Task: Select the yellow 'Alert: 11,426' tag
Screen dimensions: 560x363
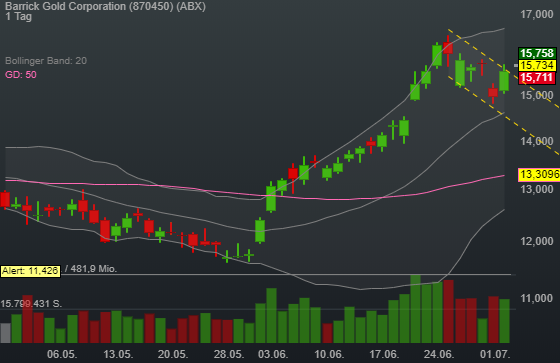Action: pos(30,271)
